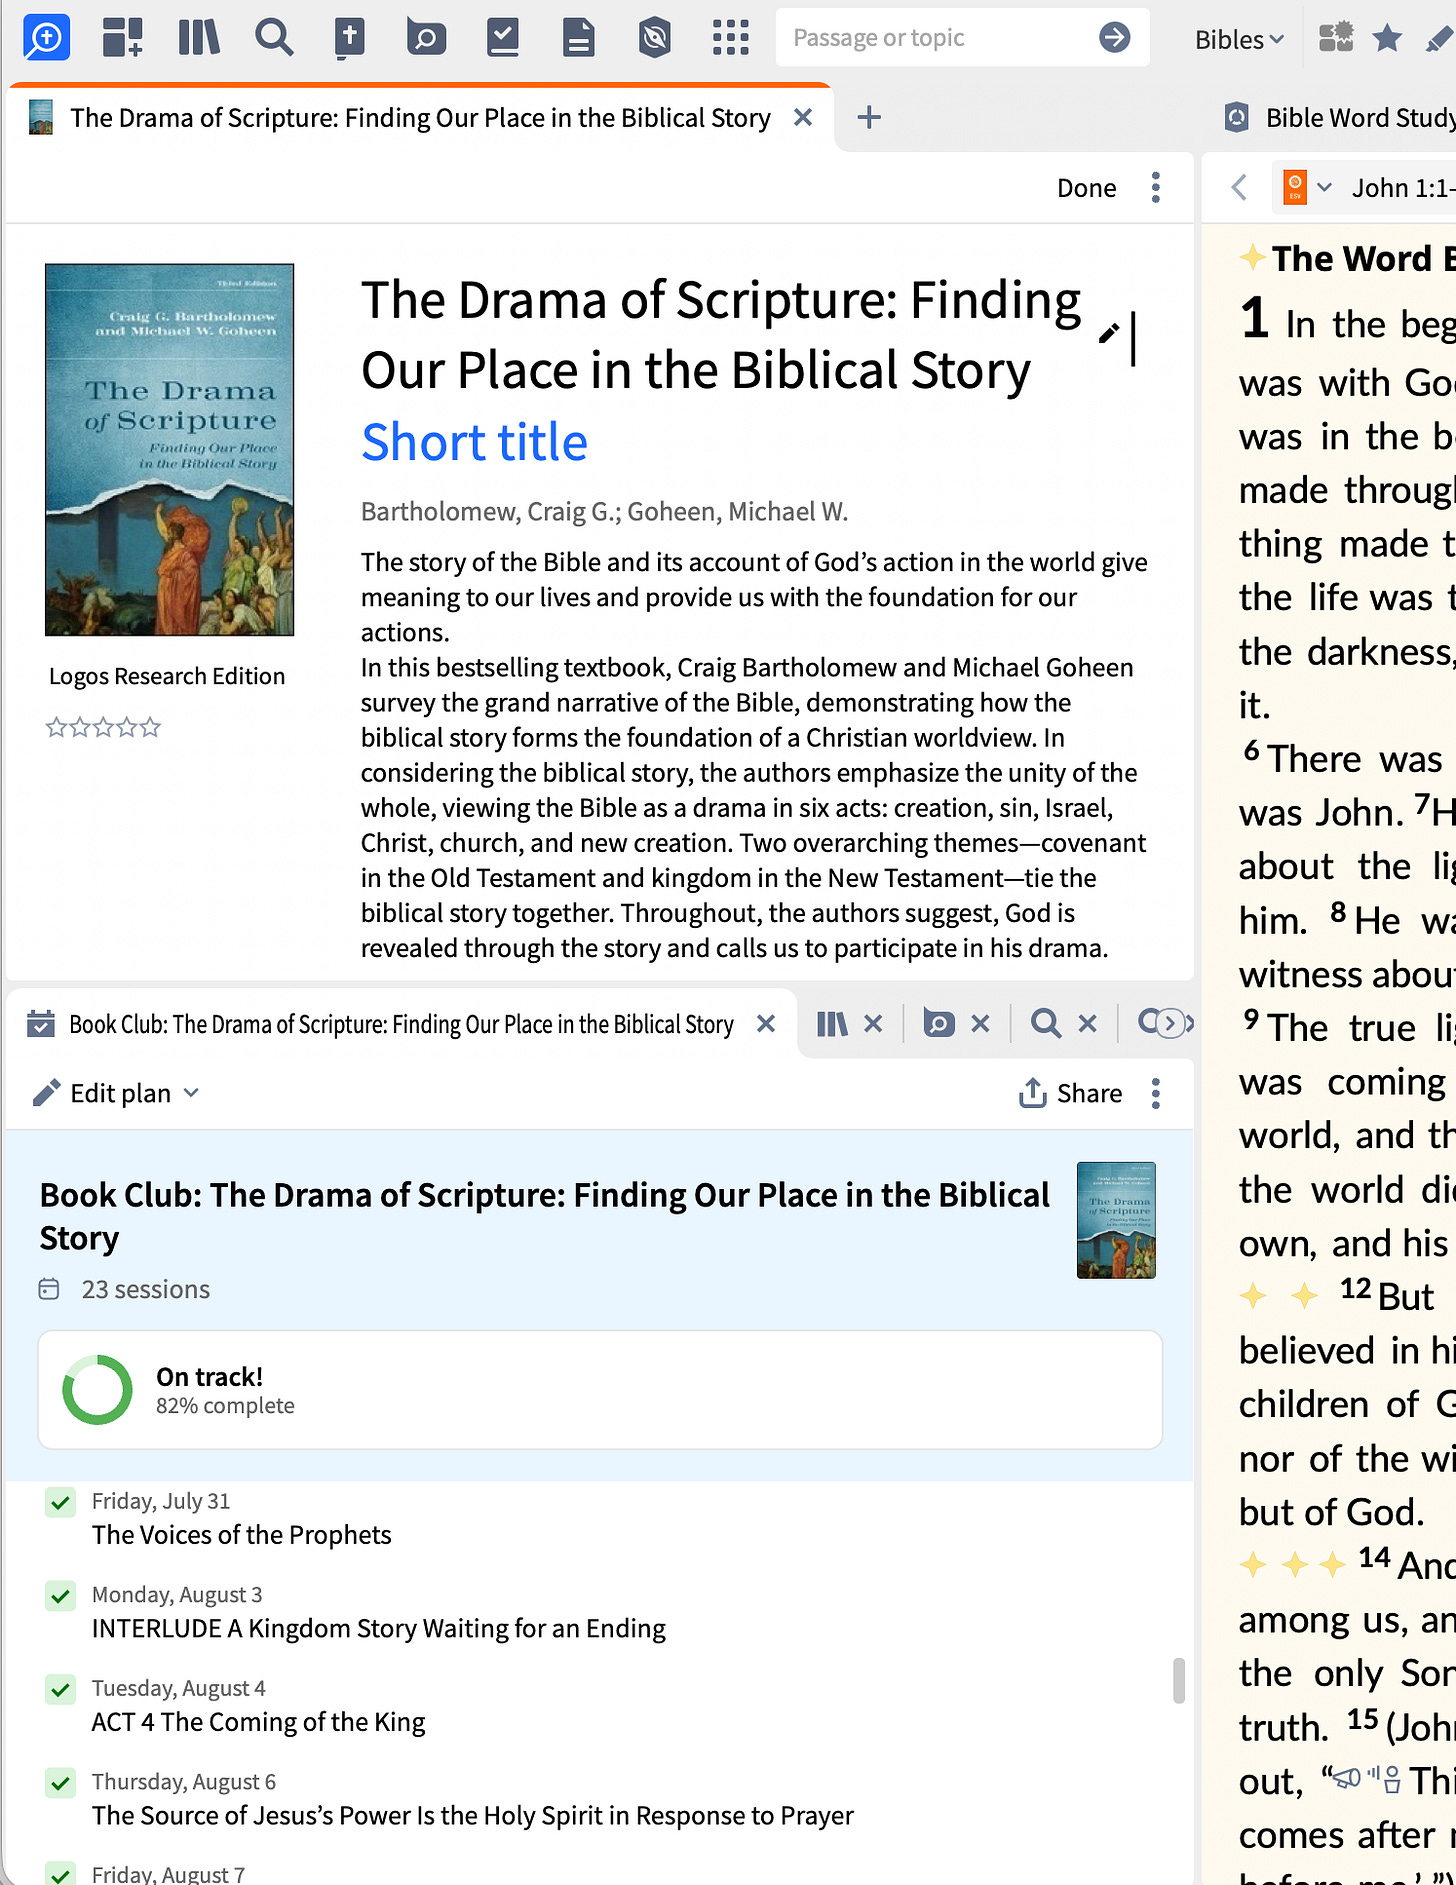Close the Search tab in the lower panel
The image size is (1456, 1885).
[1087, 1024]
